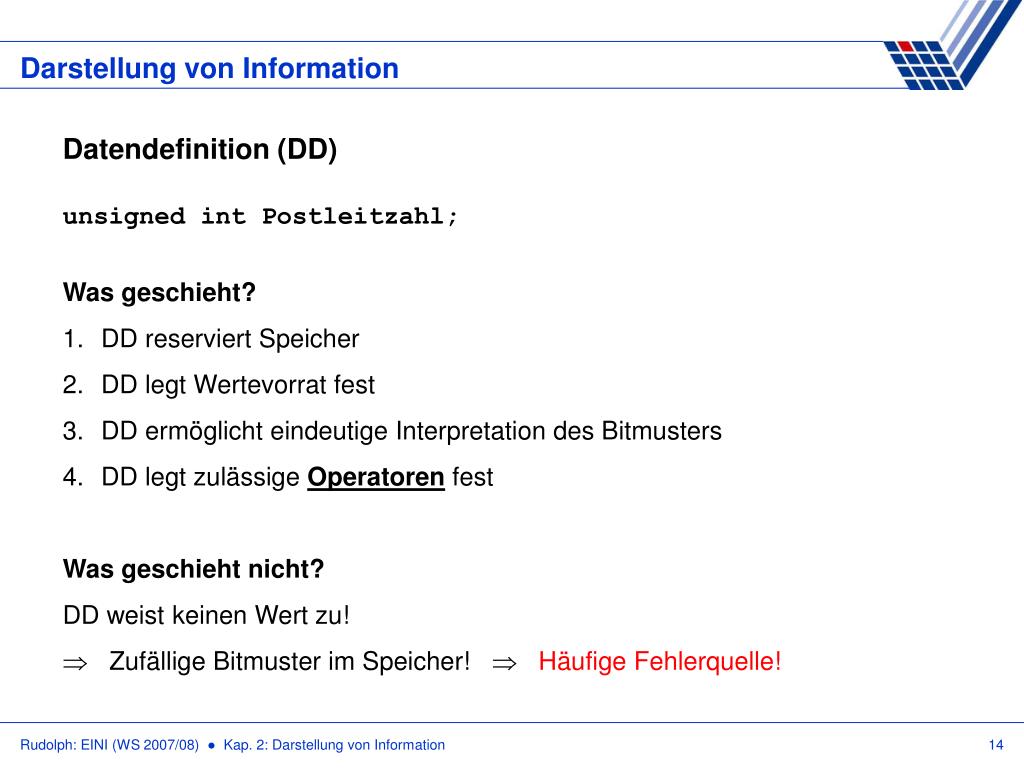The image size is (1024, 768).
Task: Click the slide title Darstellung von Information
Action: 210,68
